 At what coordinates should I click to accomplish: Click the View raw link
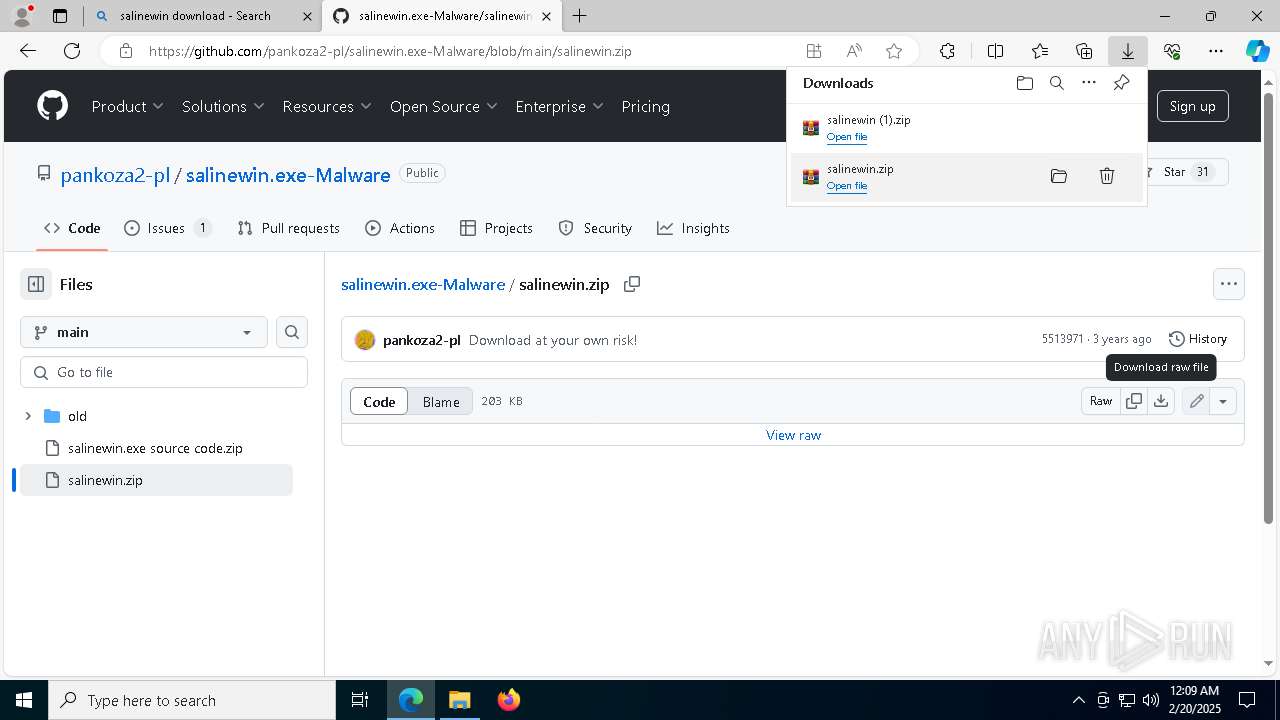793,435
